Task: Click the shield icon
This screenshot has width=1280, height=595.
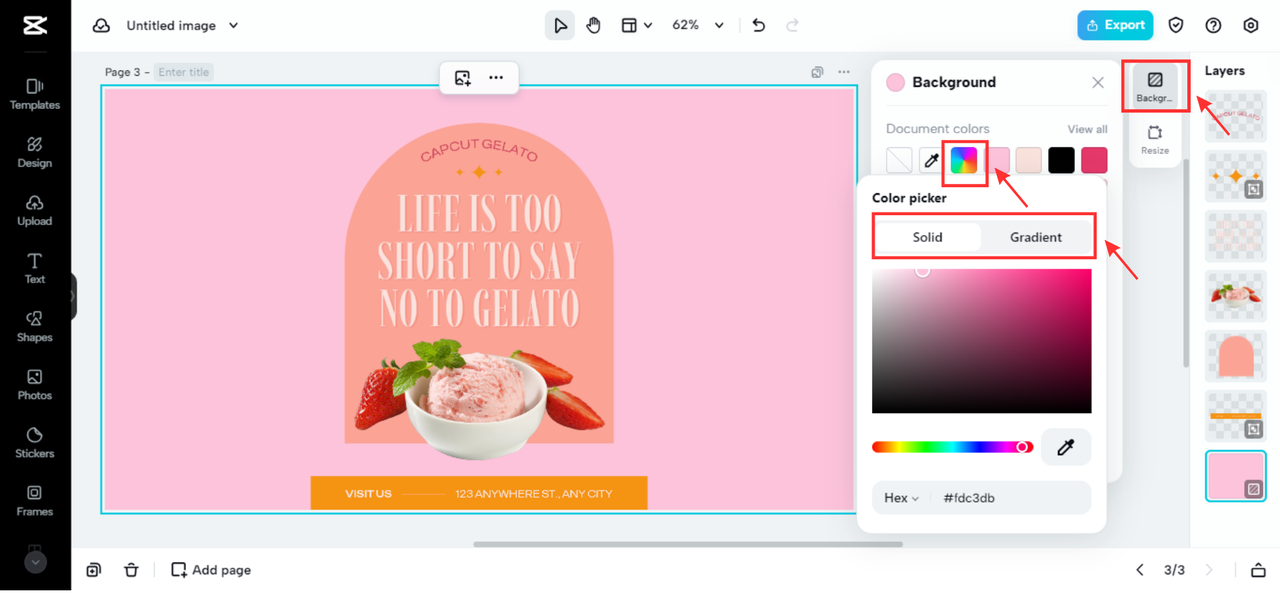Action: [1176, 26]
